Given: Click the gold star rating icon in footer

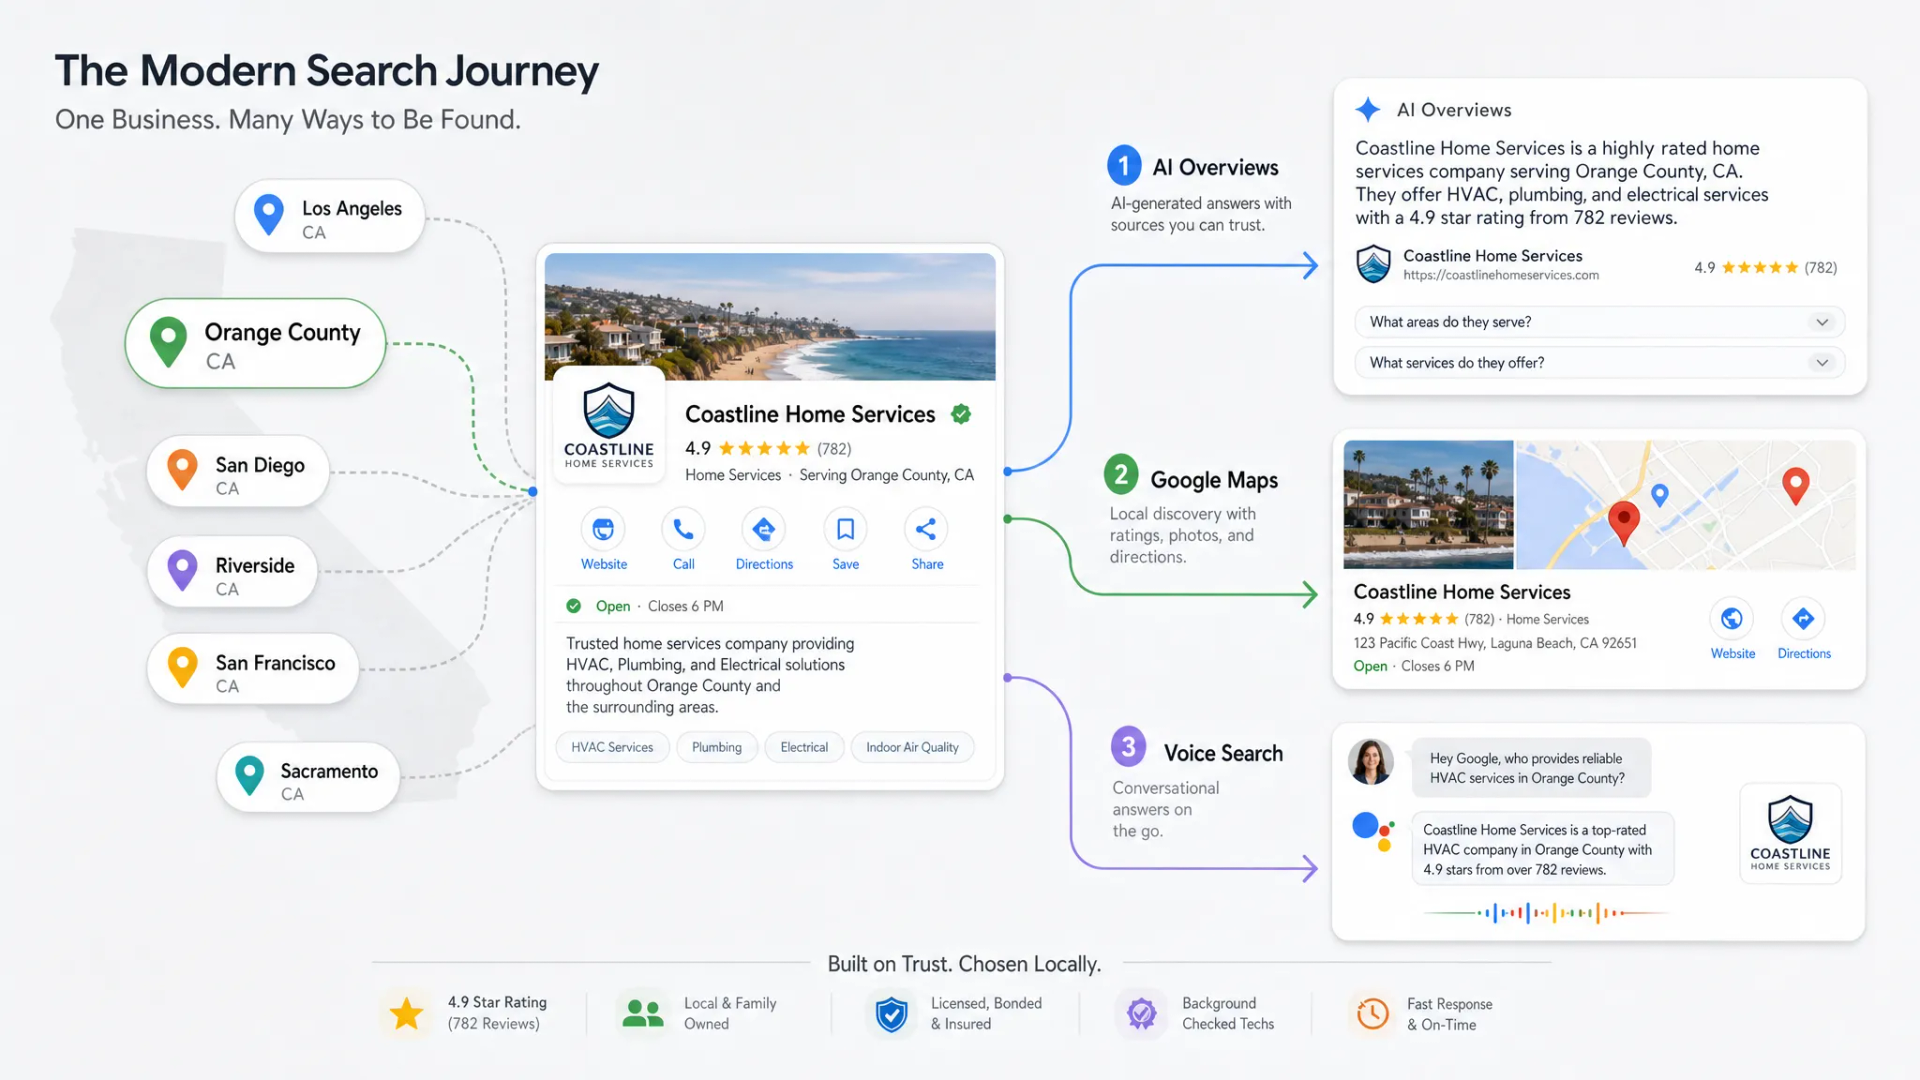Looking at the screenshot, I should (406, 1013).
